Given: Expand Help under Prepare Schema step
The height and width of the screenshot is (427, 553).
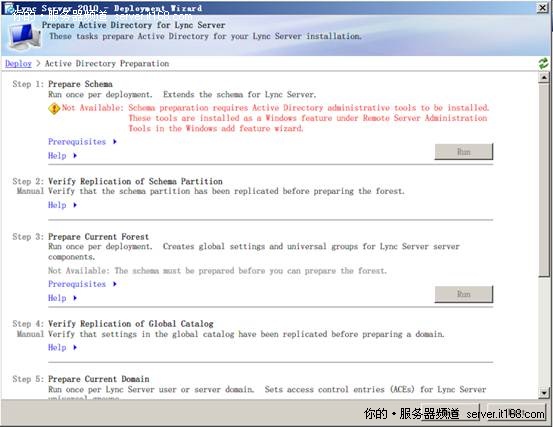Looking at the screenshot, I should pos(57,156).
